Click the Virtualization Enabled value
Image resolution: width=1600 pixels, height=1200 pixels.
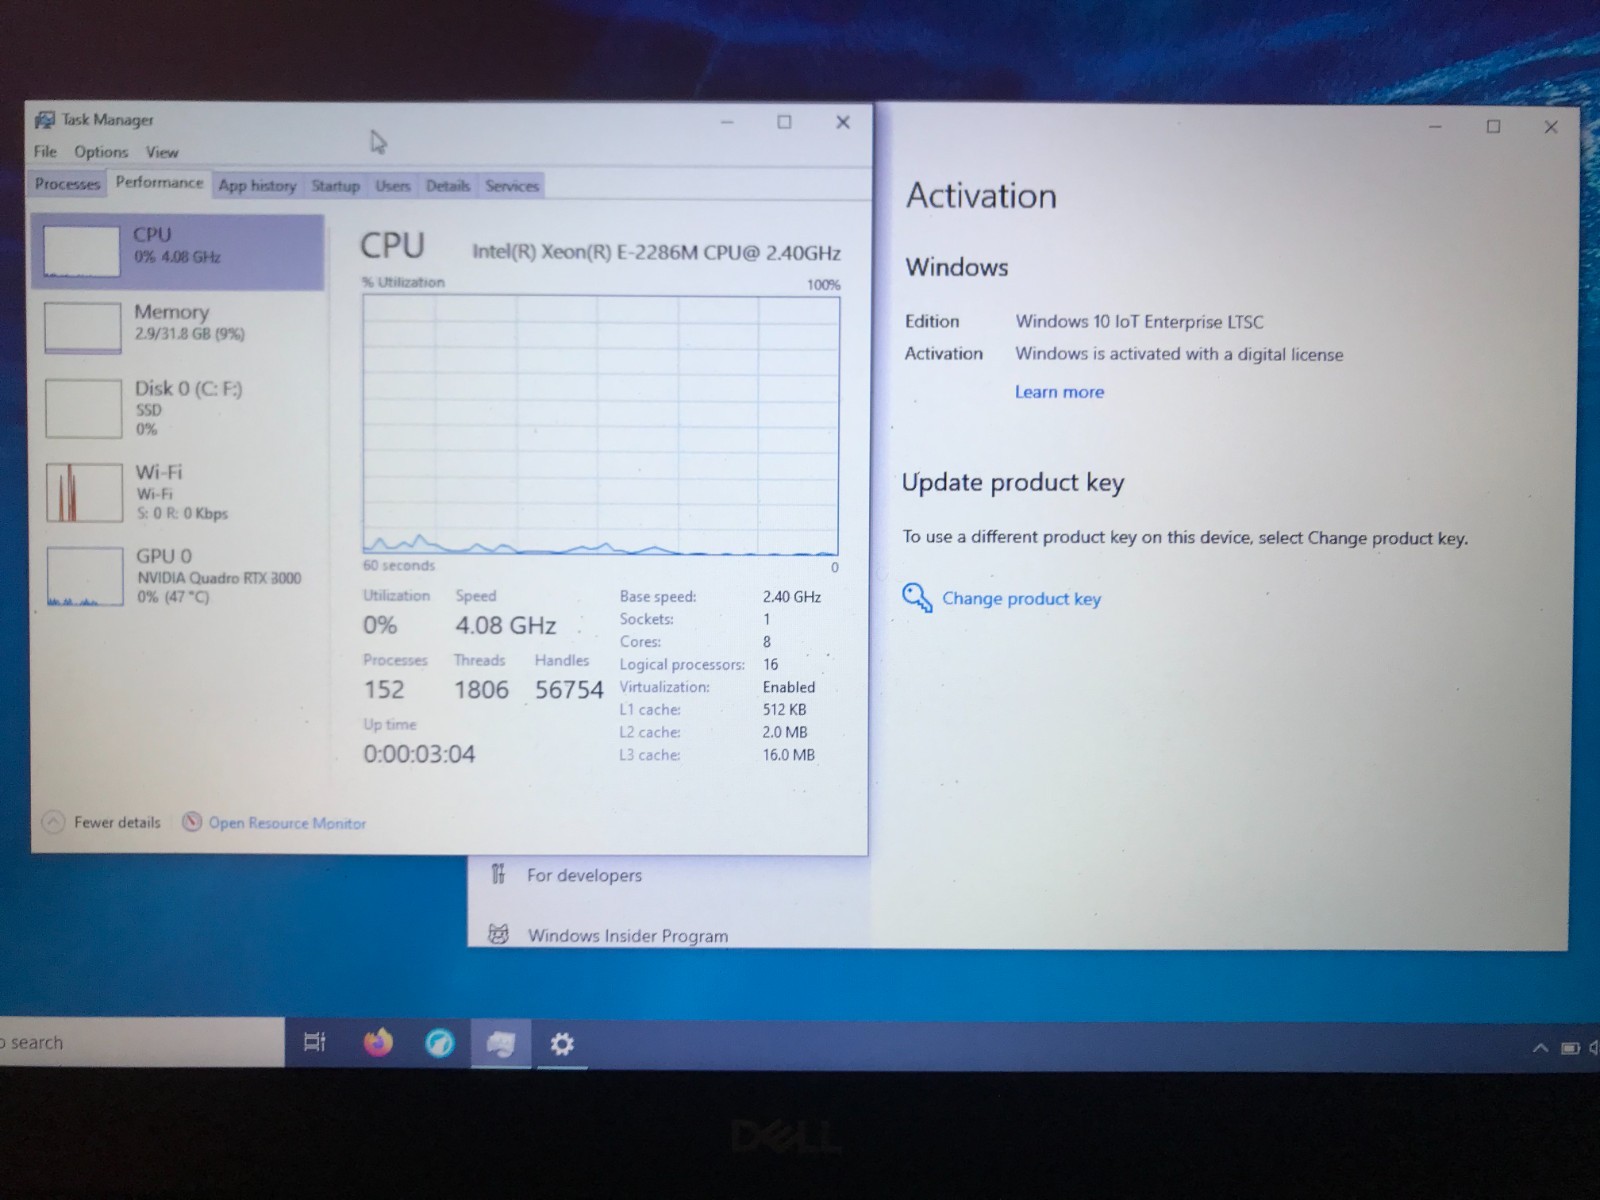(788, 687)
